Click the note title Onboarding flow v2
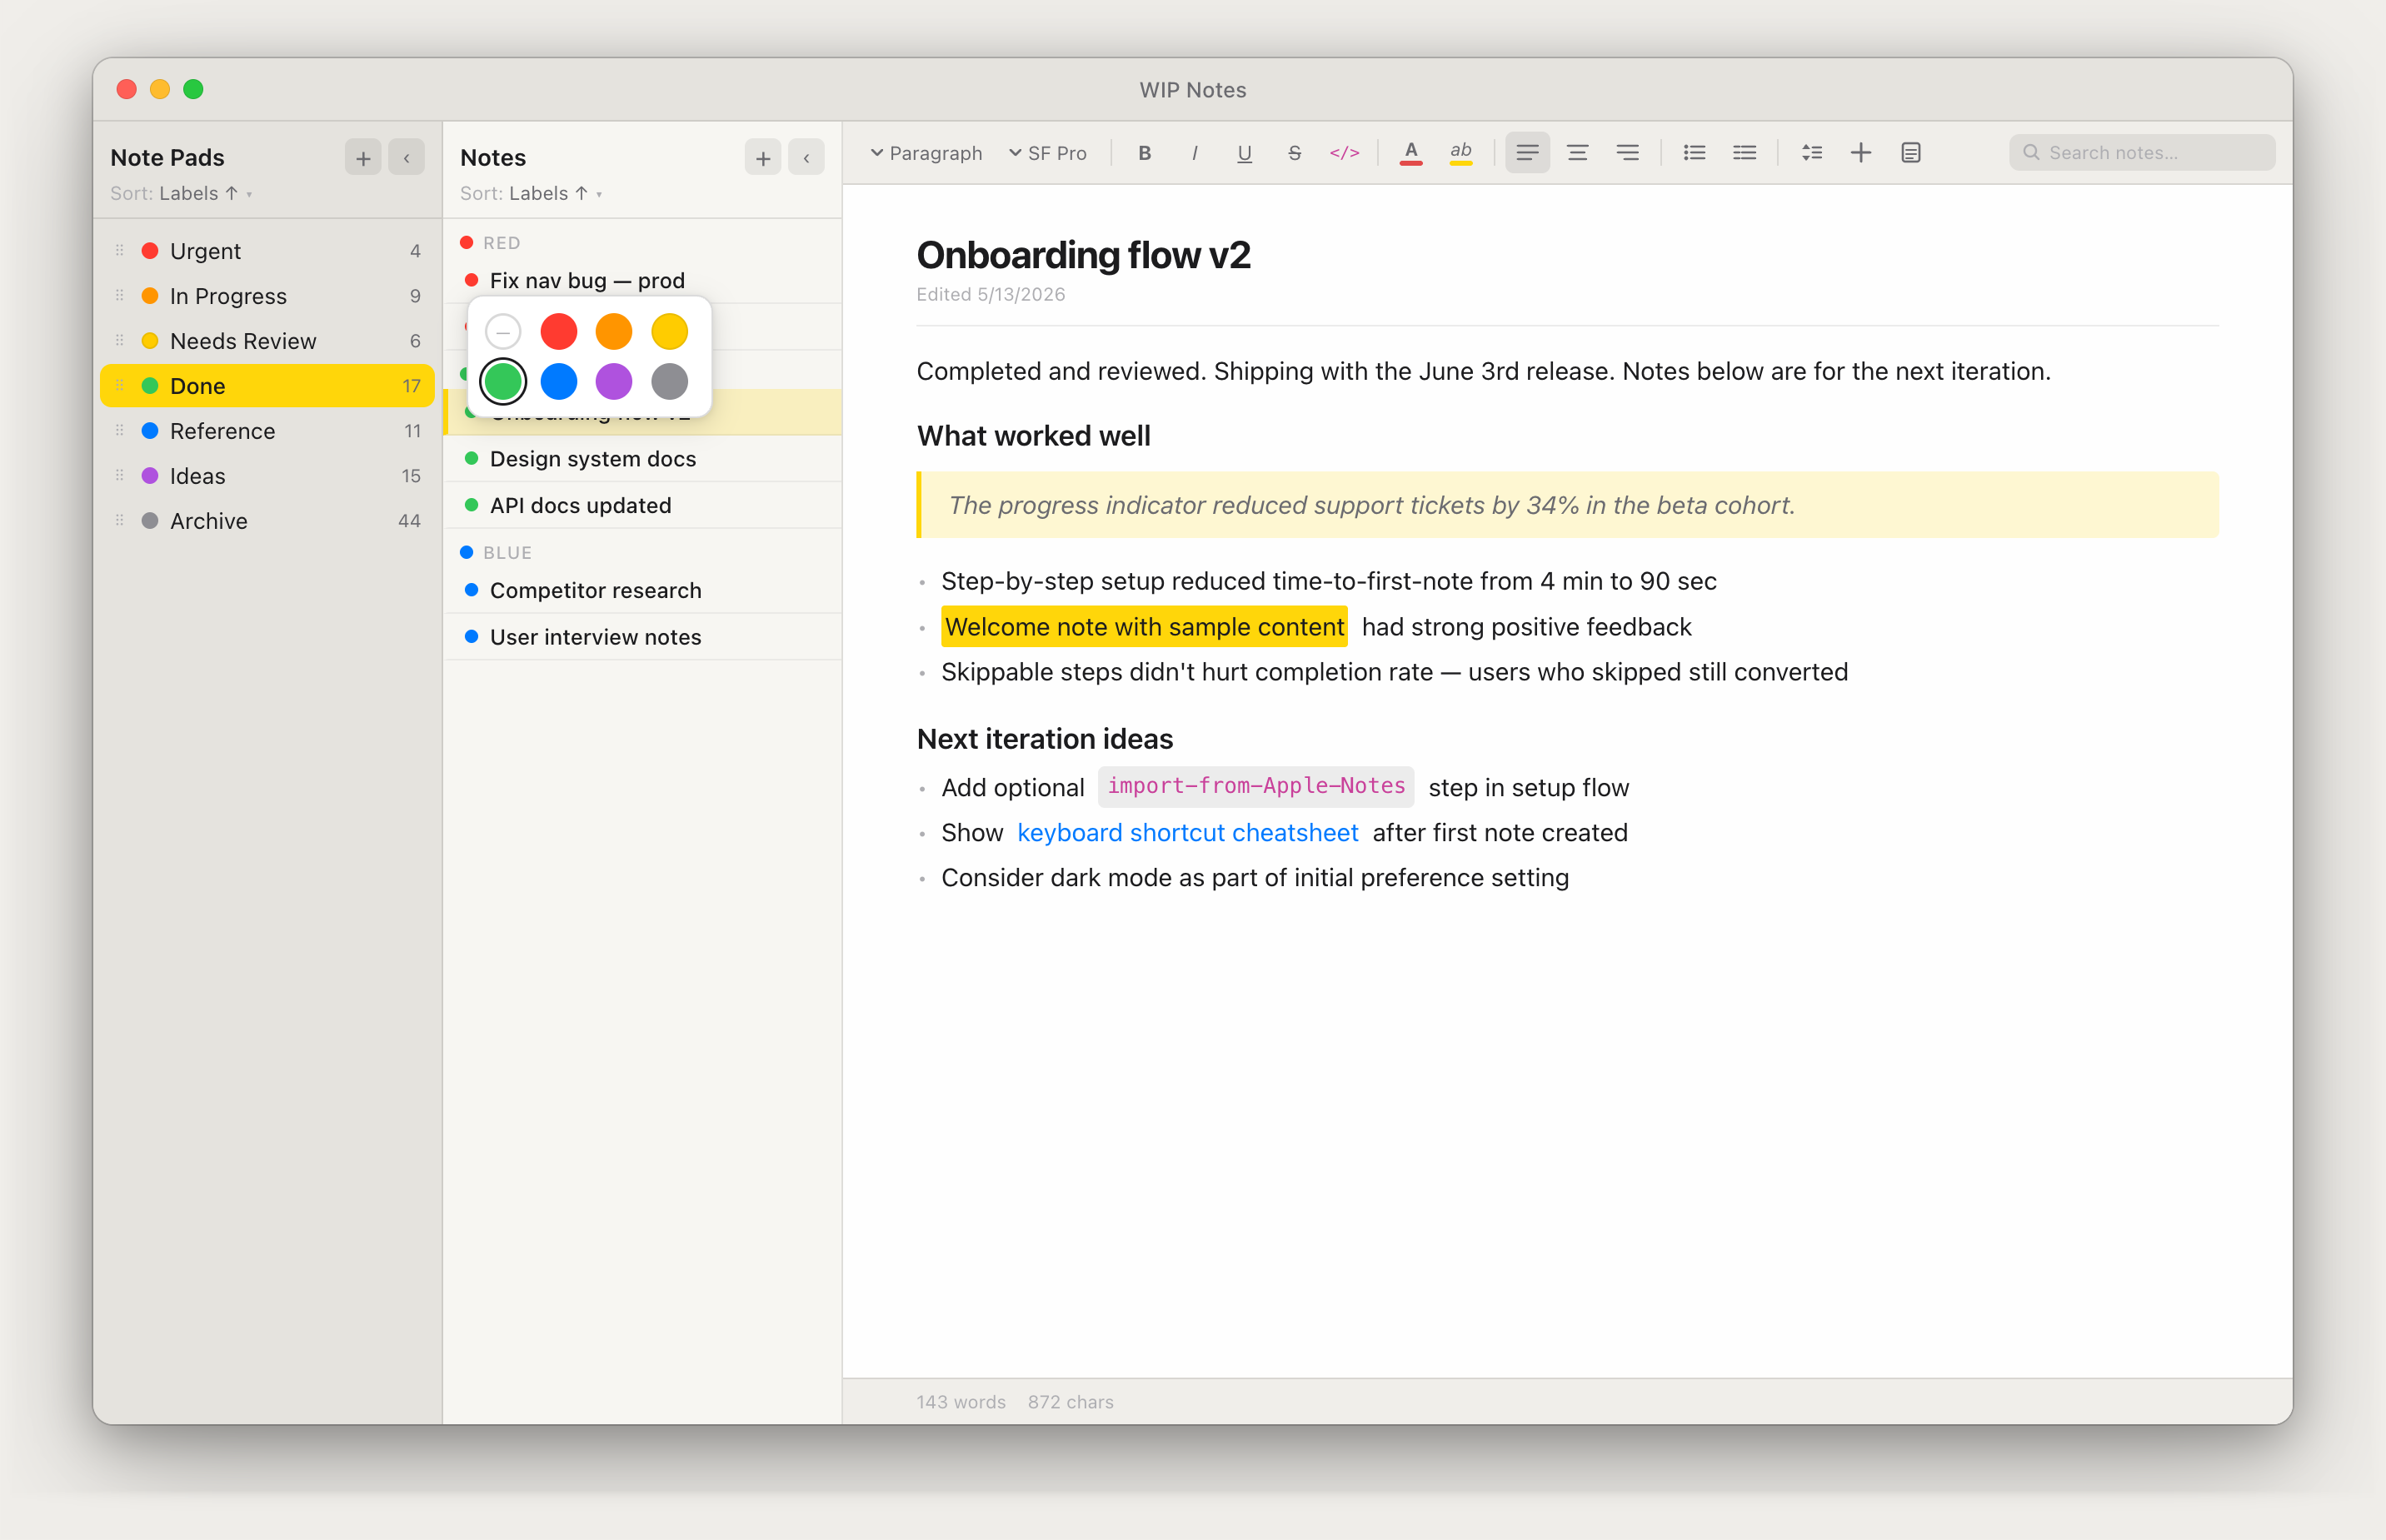The height and width of the screenshot is (1540, 2386). point(1083,255)
